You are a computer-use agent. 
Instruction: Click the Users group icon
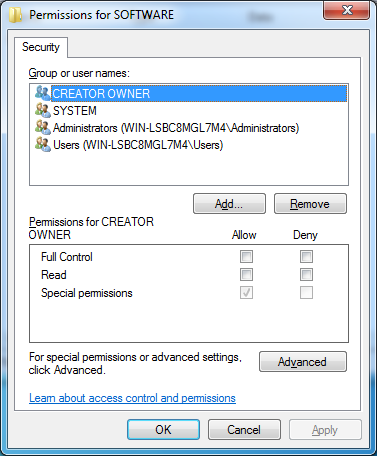point(43,145)
